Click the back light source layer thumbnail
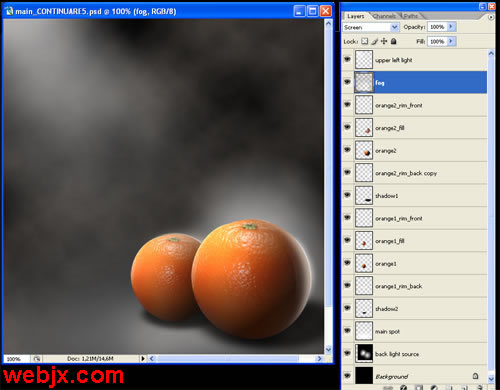500x390 pixels. click(364, 354)
